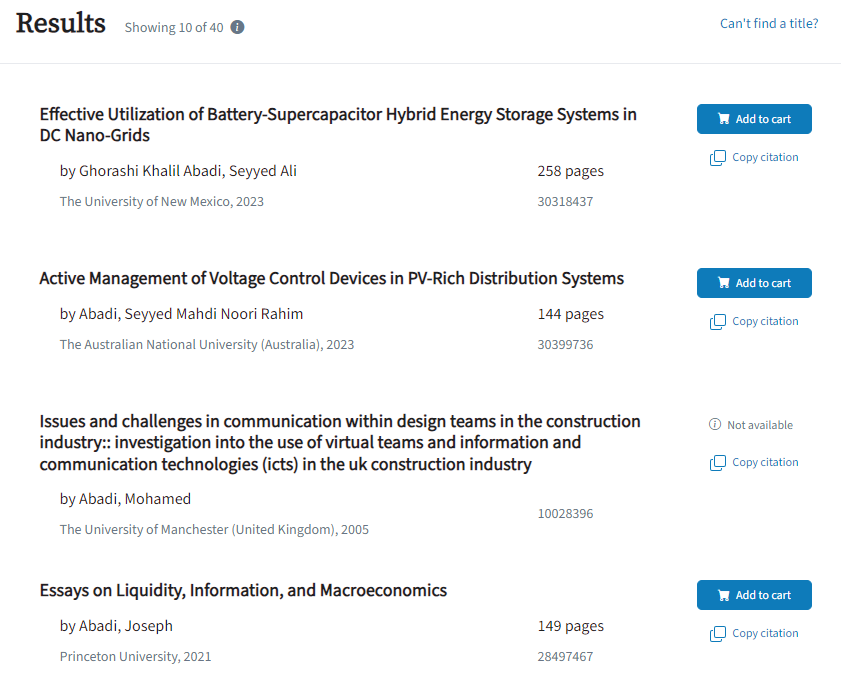Copy citation text for University of Manchester dissertation

pos(765,463)
